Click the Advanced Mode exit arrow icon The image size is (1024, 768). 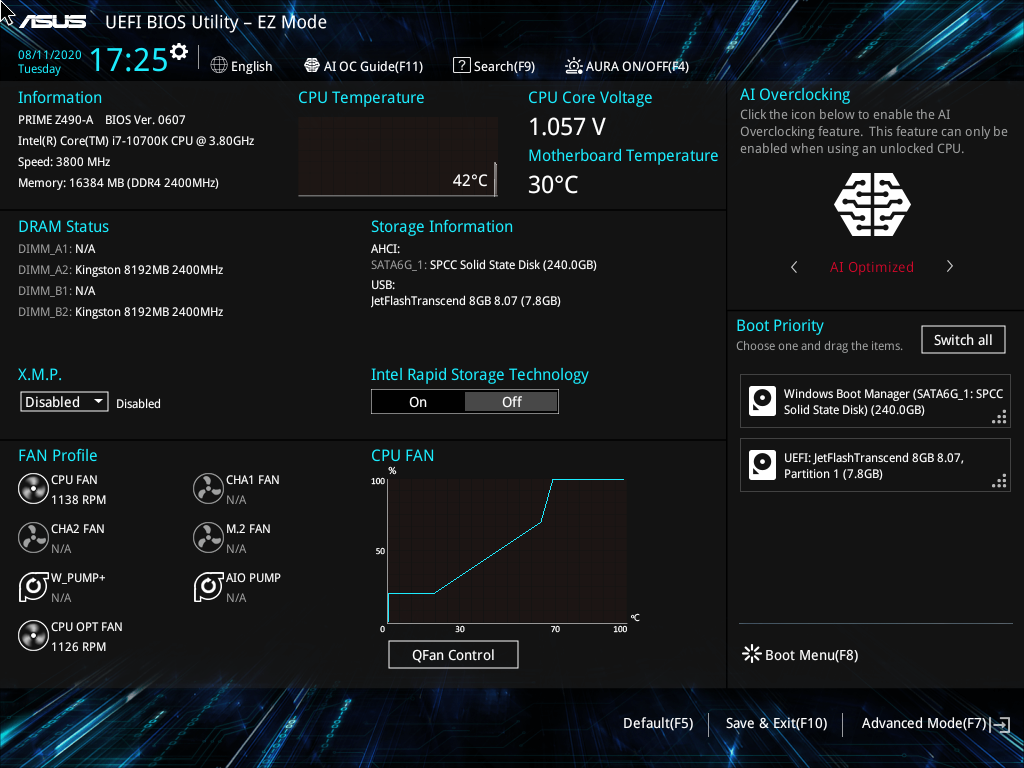tap(1000, 724)
